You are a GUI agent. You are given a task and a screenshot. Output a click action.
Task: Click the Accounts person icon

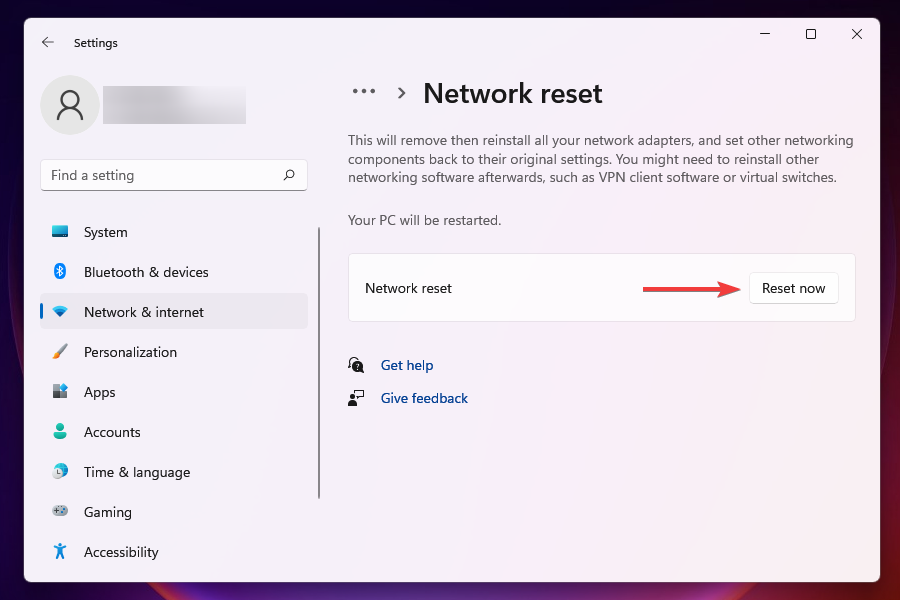pyautogui.click(x=60, y=431)
